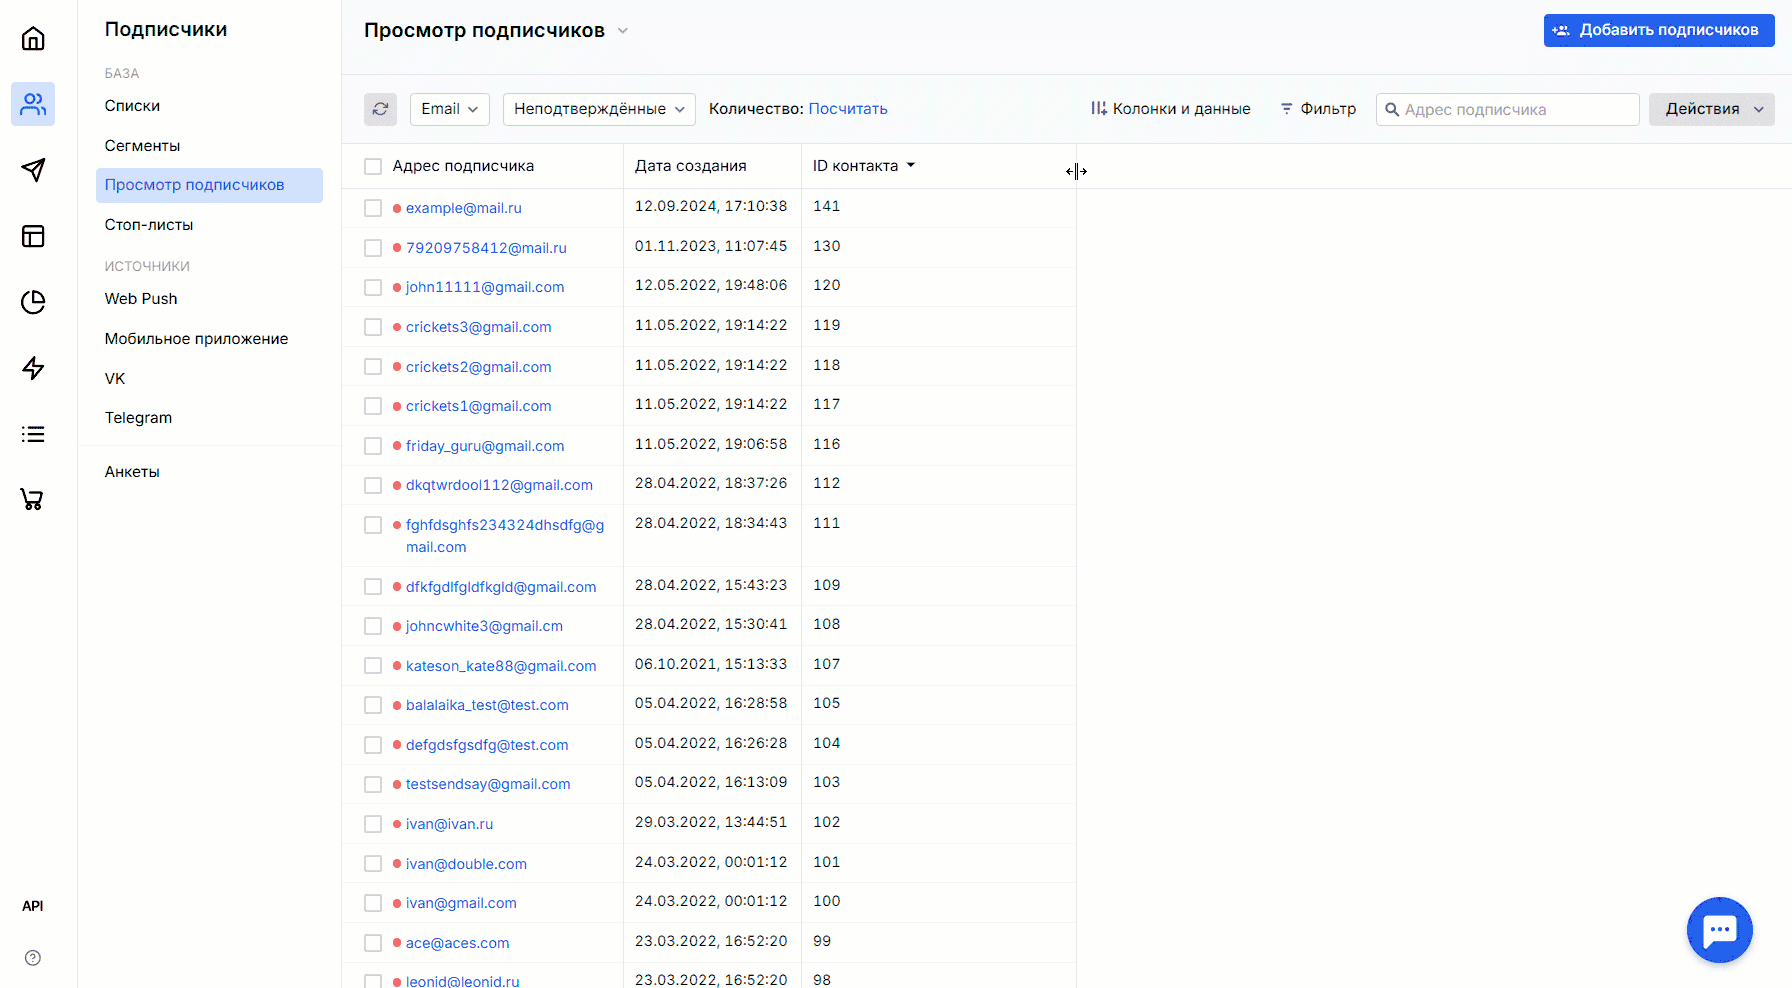Click the home icon in left sidebar

pyautogui.click(x=33, y=39)
